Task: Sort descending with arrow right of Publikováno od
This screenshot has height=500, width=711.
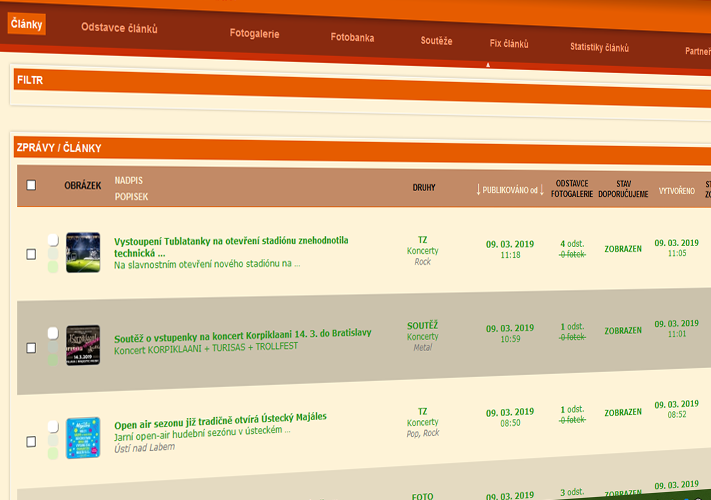Action: pos(542,190)
